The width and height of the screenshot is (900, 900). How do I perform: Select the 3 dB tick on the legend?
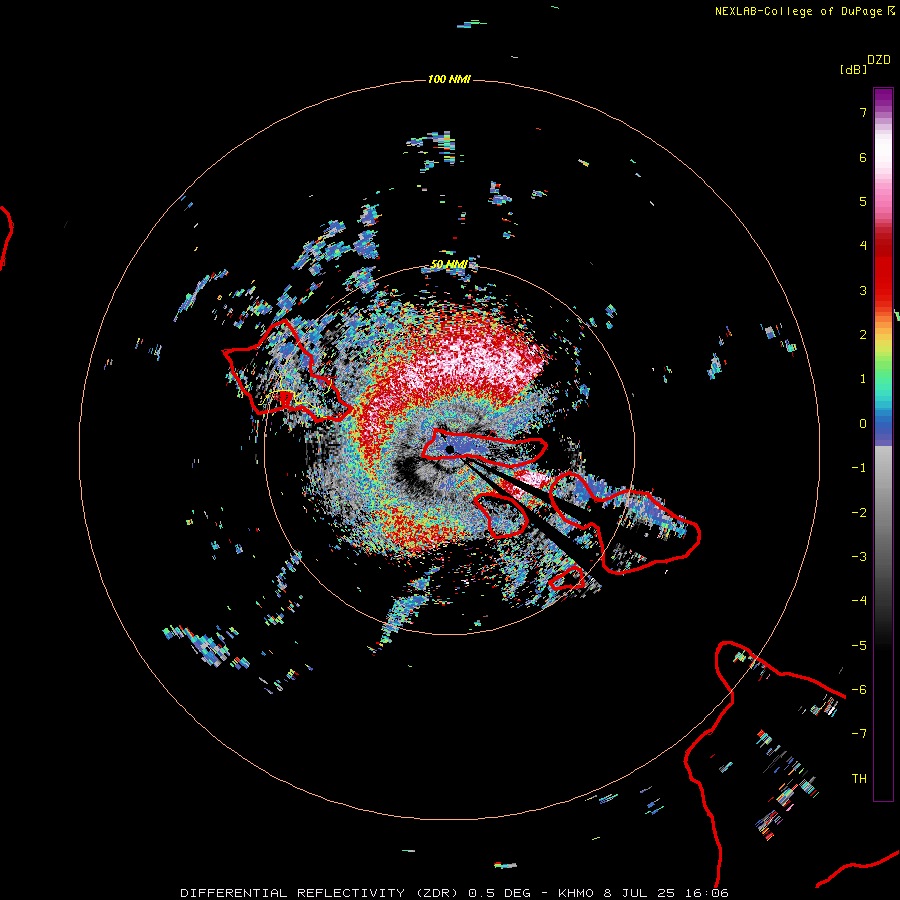(863, 290)
